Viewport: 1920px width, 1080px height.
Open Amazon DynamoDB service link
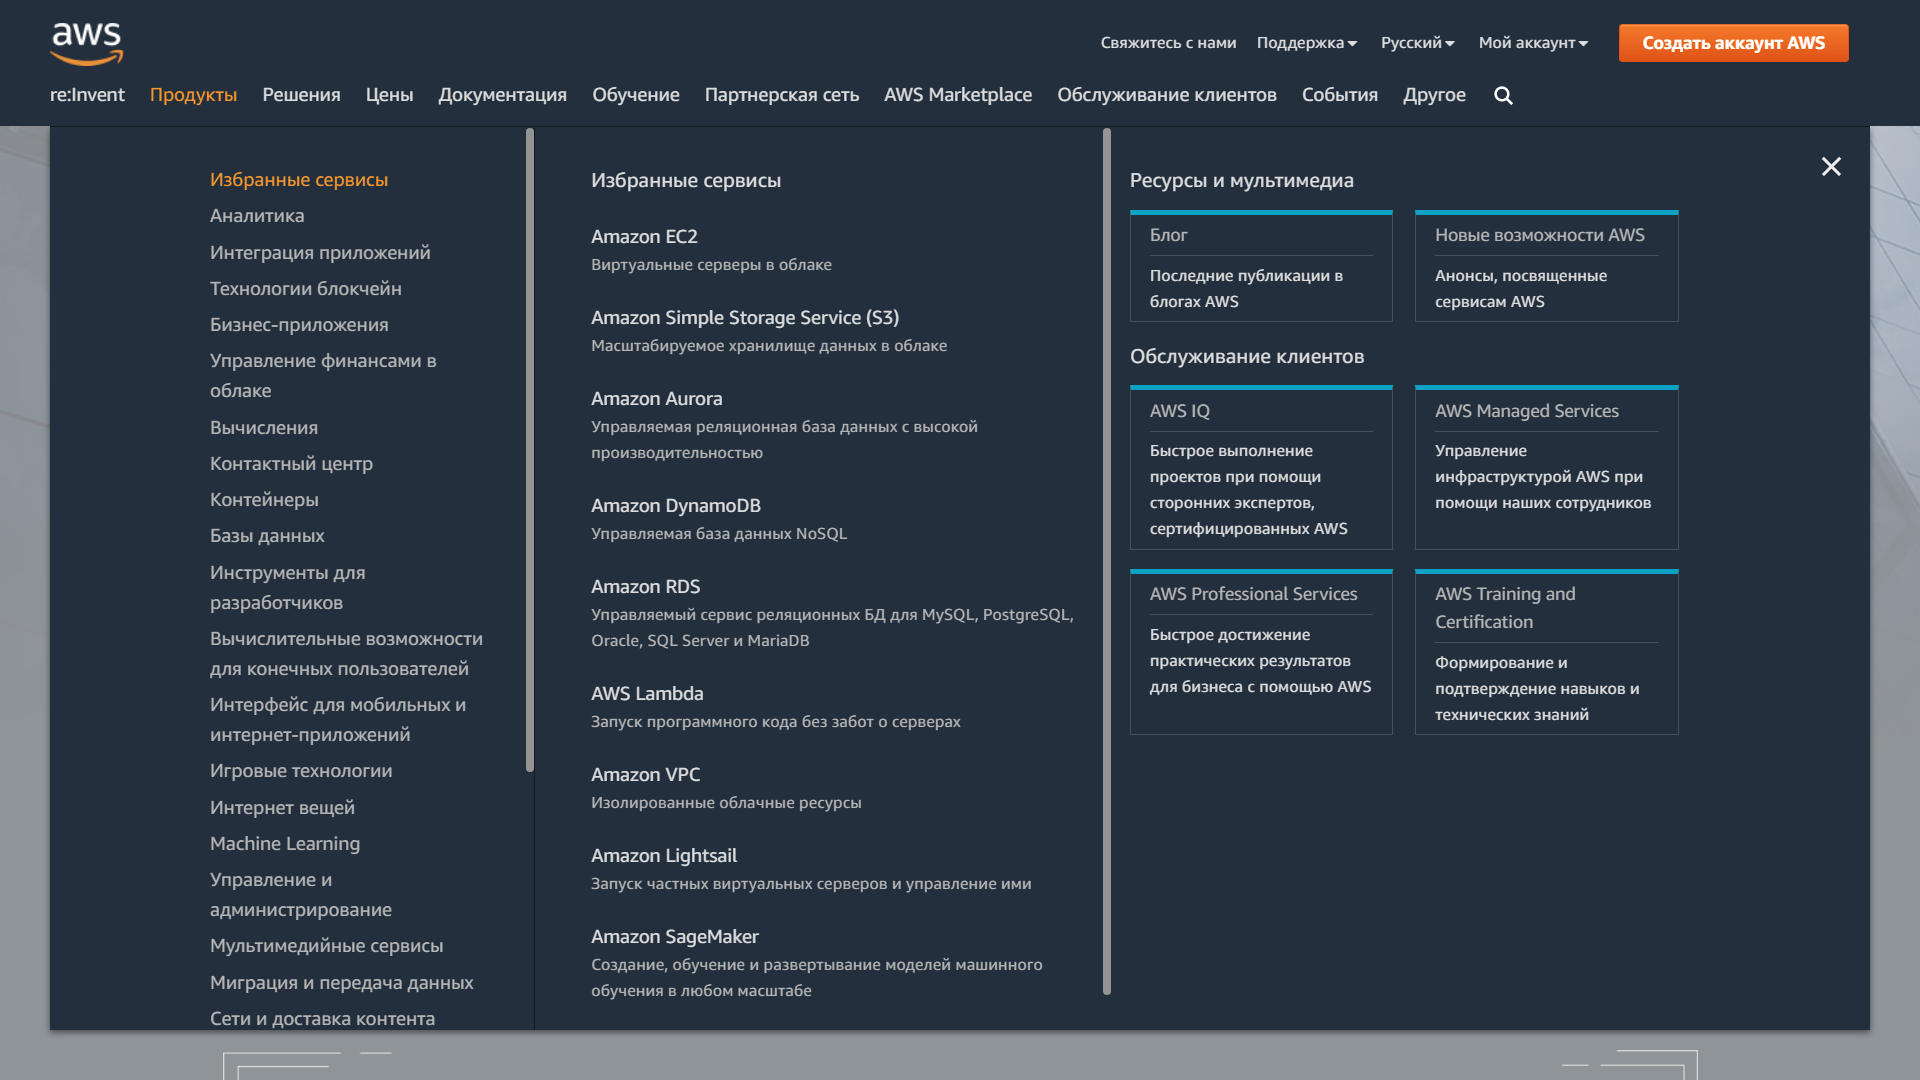676,506
